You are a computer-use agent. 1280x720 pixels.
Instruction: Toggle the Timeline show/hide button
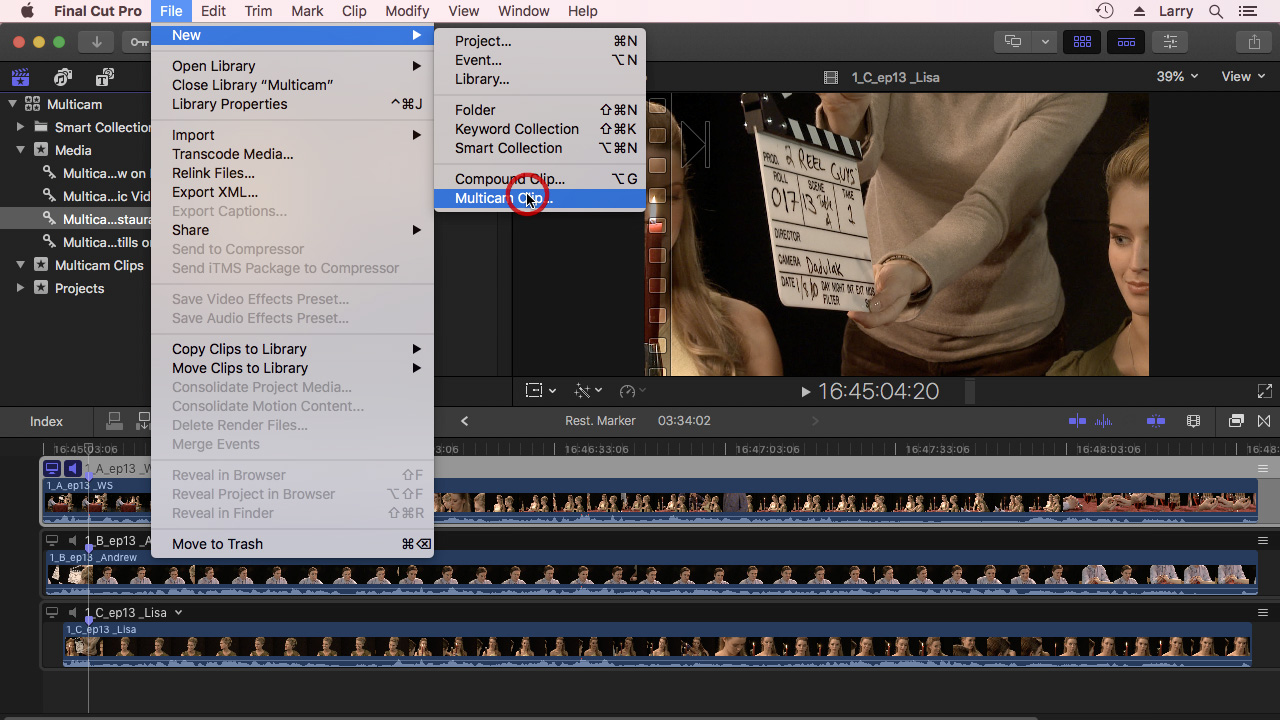(x=1126, y=42)
